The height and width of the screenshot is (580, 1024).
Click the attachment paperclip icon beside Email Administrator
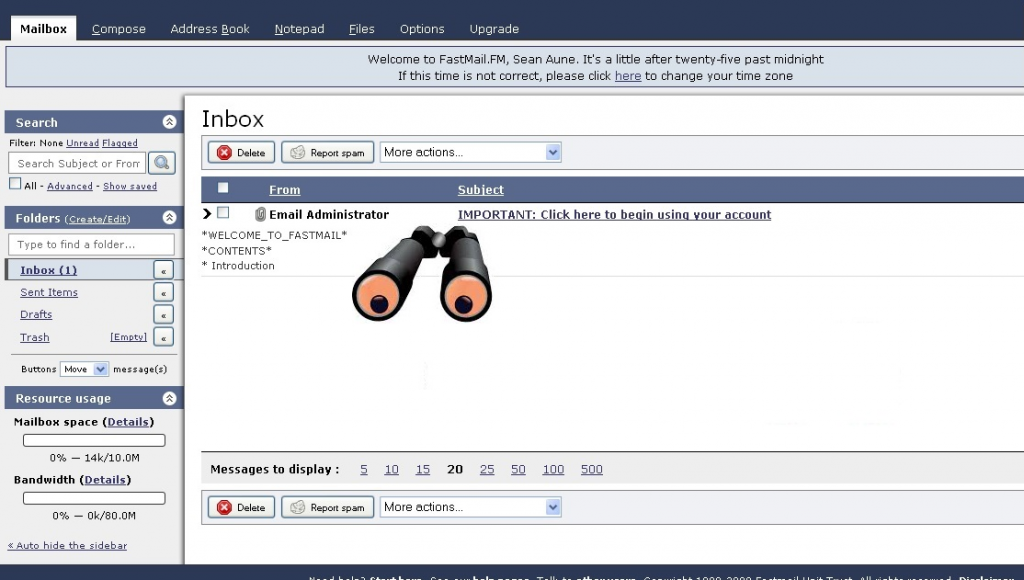pos(260,214)
